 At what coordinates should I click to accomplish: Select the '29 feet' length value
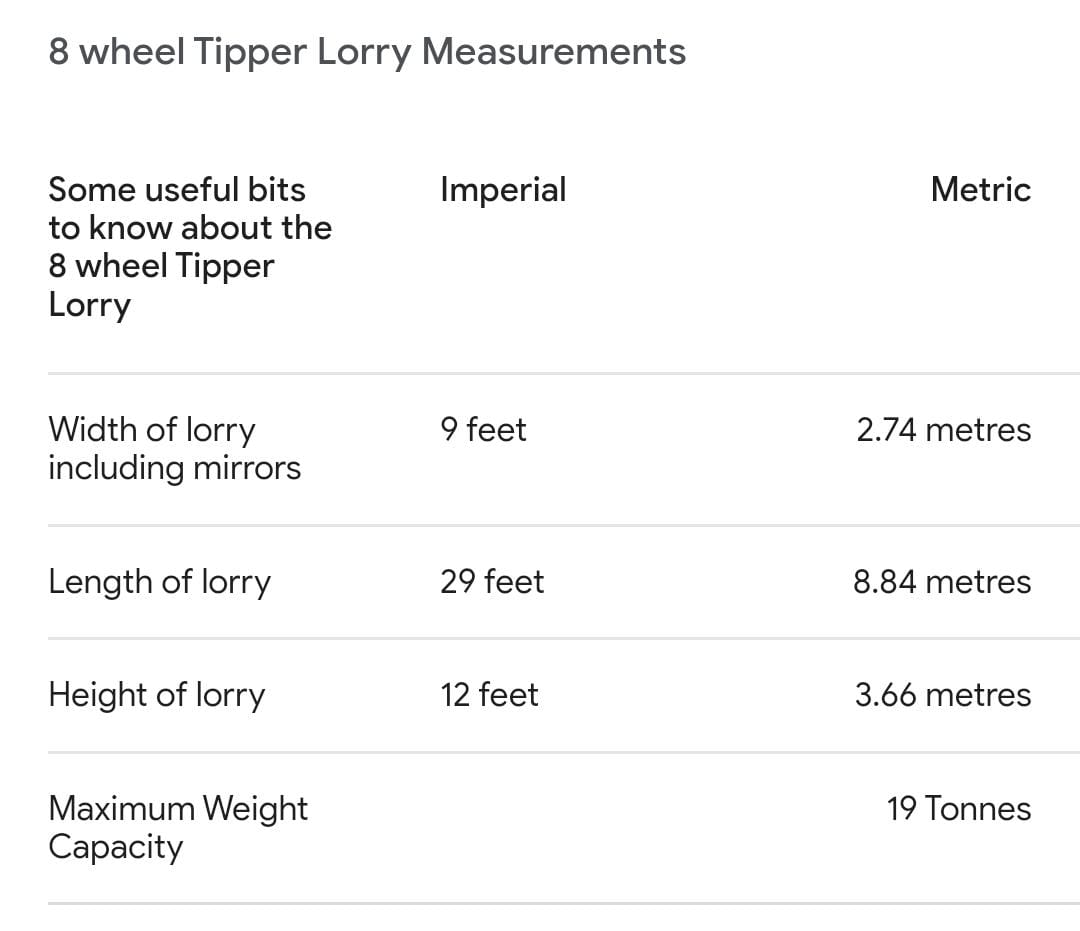click(492, 582)
